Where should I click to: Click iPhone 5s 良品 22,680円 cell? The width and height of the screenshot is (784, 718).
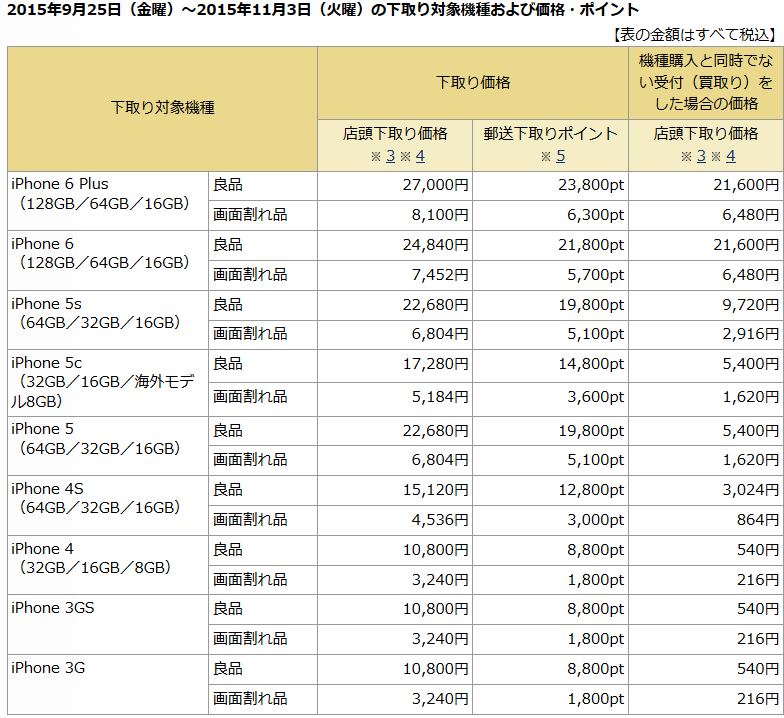point(395,306)
